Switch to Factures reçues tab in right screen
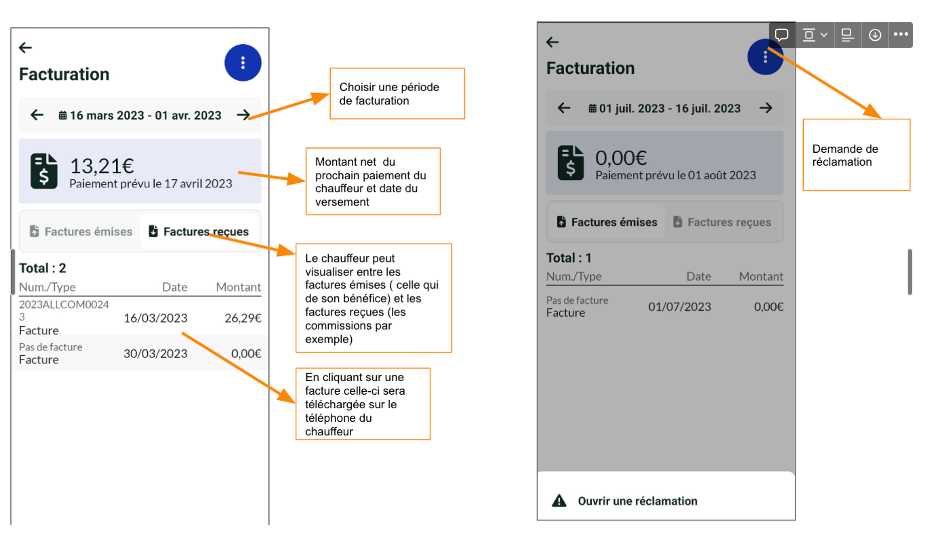The image size is (952, 544). pos(722,222)
